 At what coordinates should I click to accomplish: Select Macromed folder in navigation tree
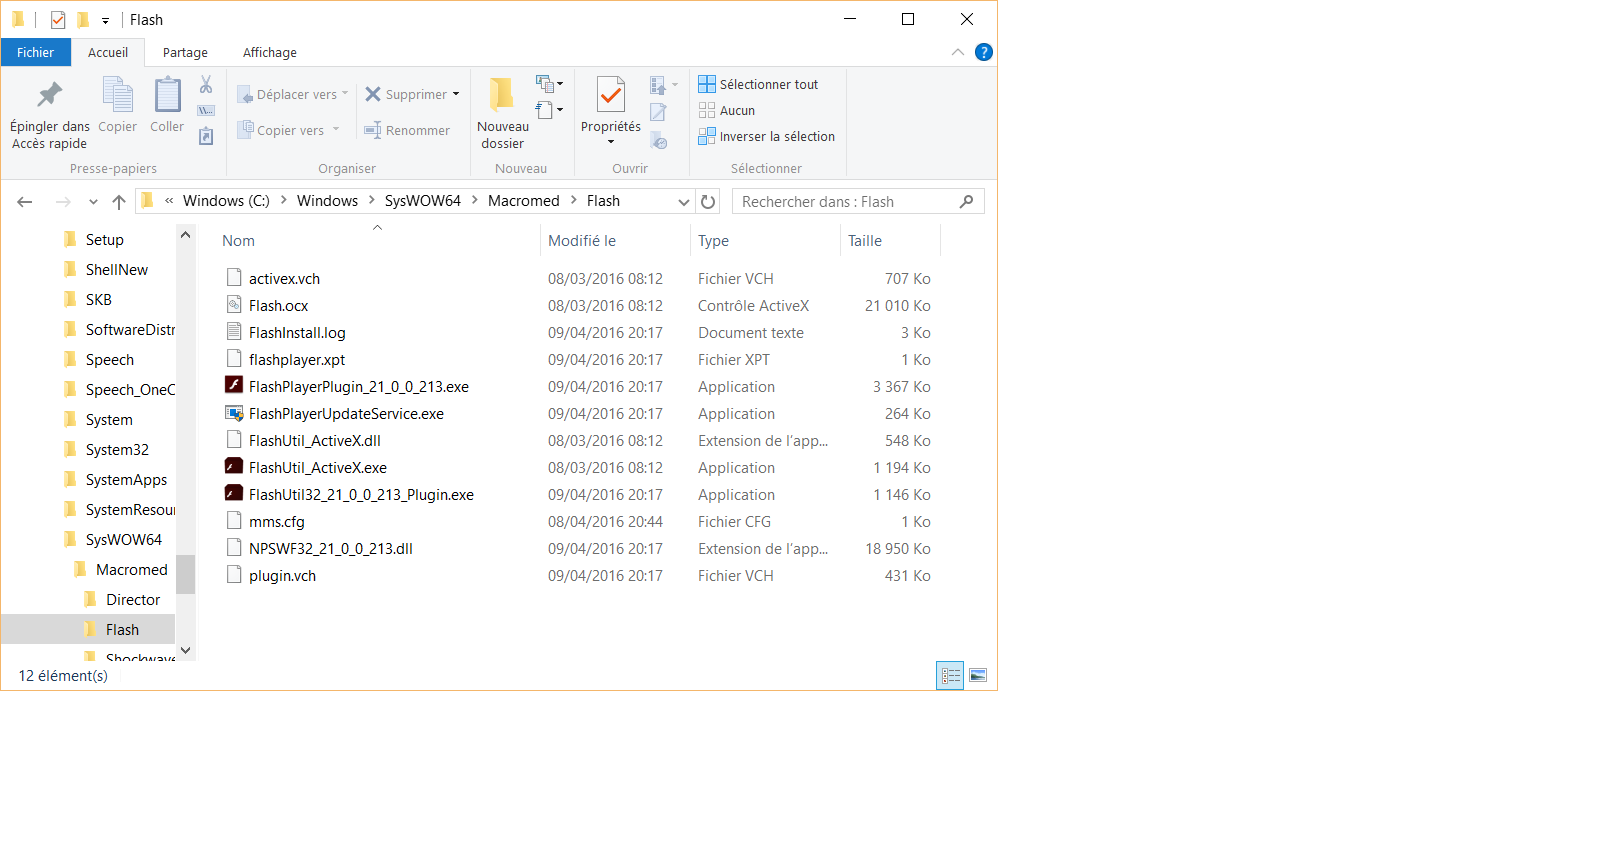(131, 570)
